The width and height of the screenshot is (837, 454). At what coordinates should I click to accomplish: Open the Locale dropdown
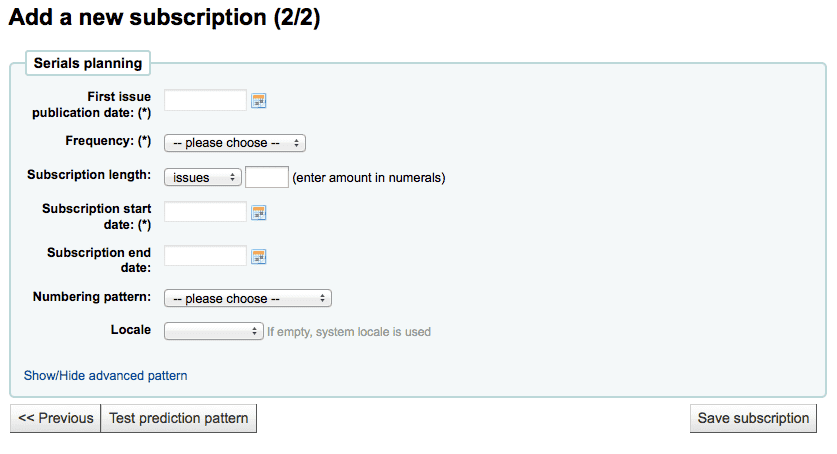214,331
